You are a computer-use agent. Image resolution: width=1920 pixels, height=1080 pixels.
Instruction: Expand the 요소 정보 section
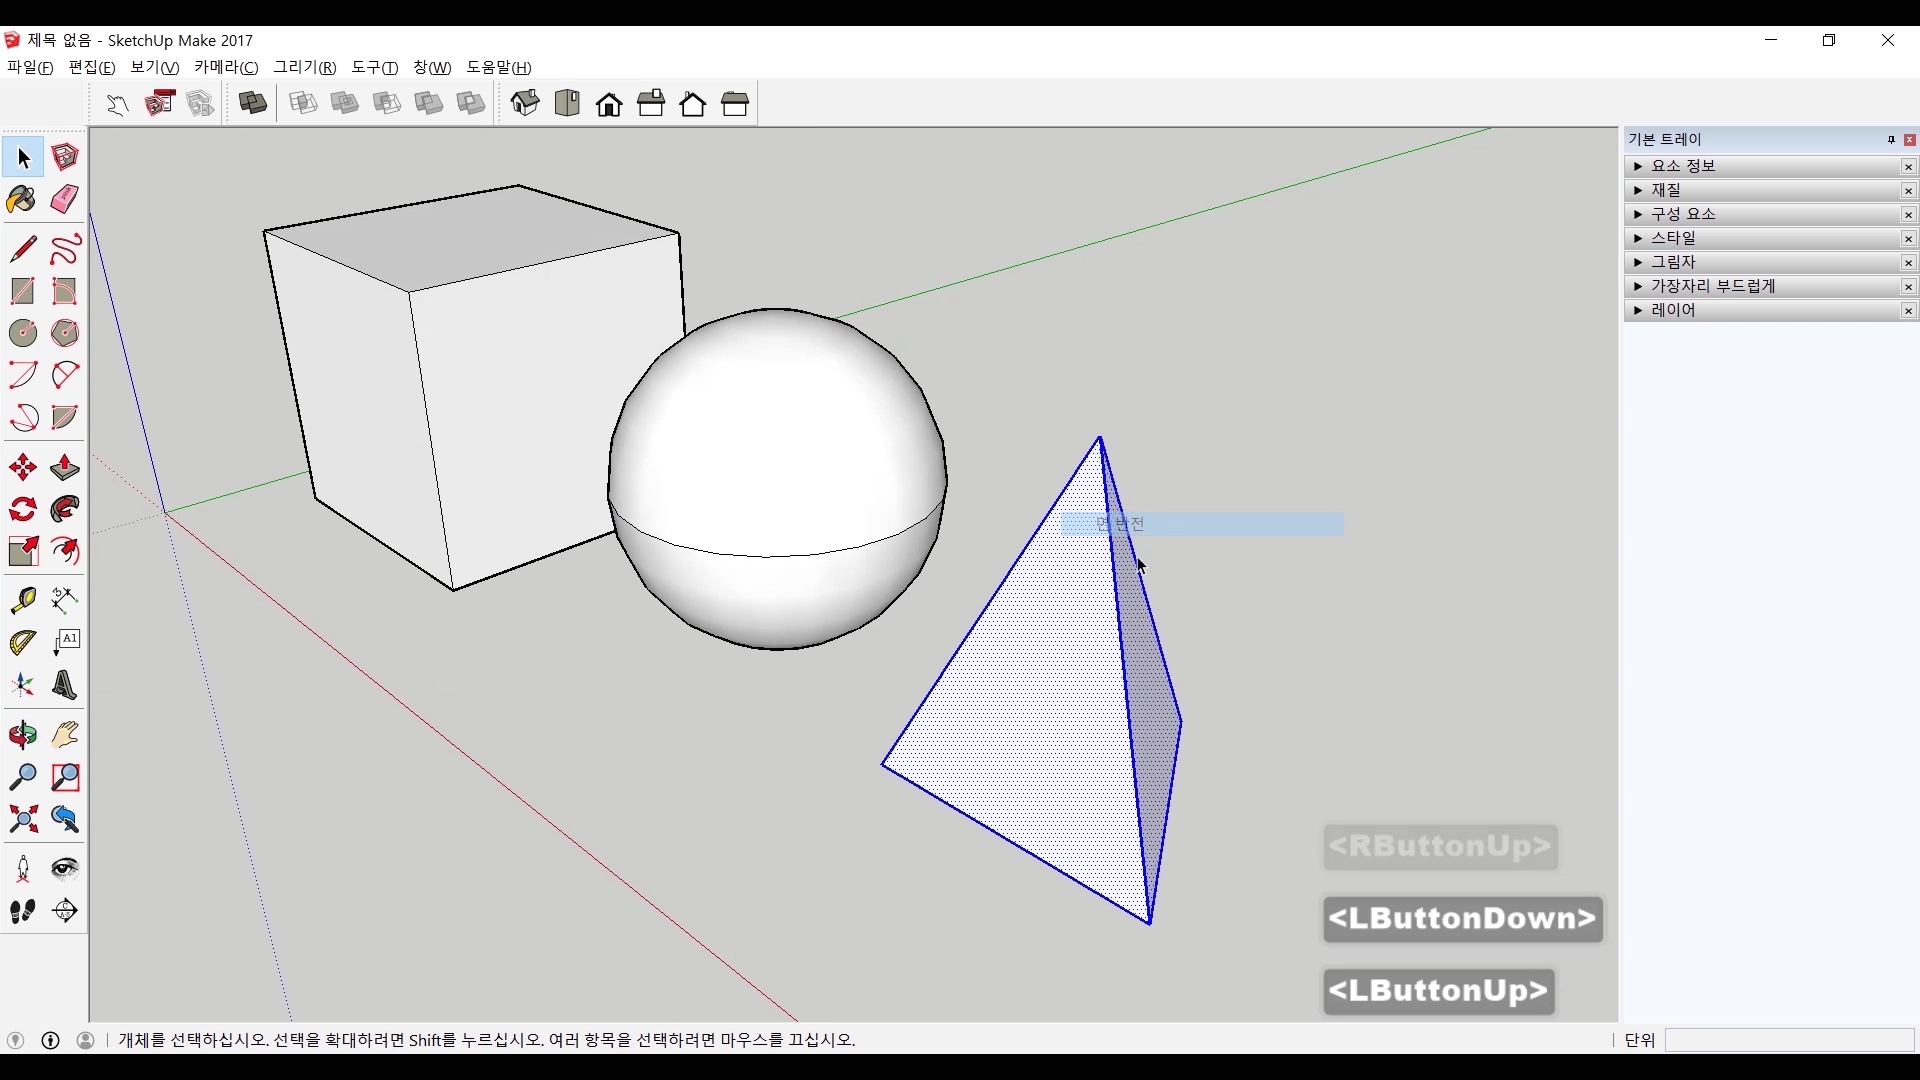click(1638, 166)
